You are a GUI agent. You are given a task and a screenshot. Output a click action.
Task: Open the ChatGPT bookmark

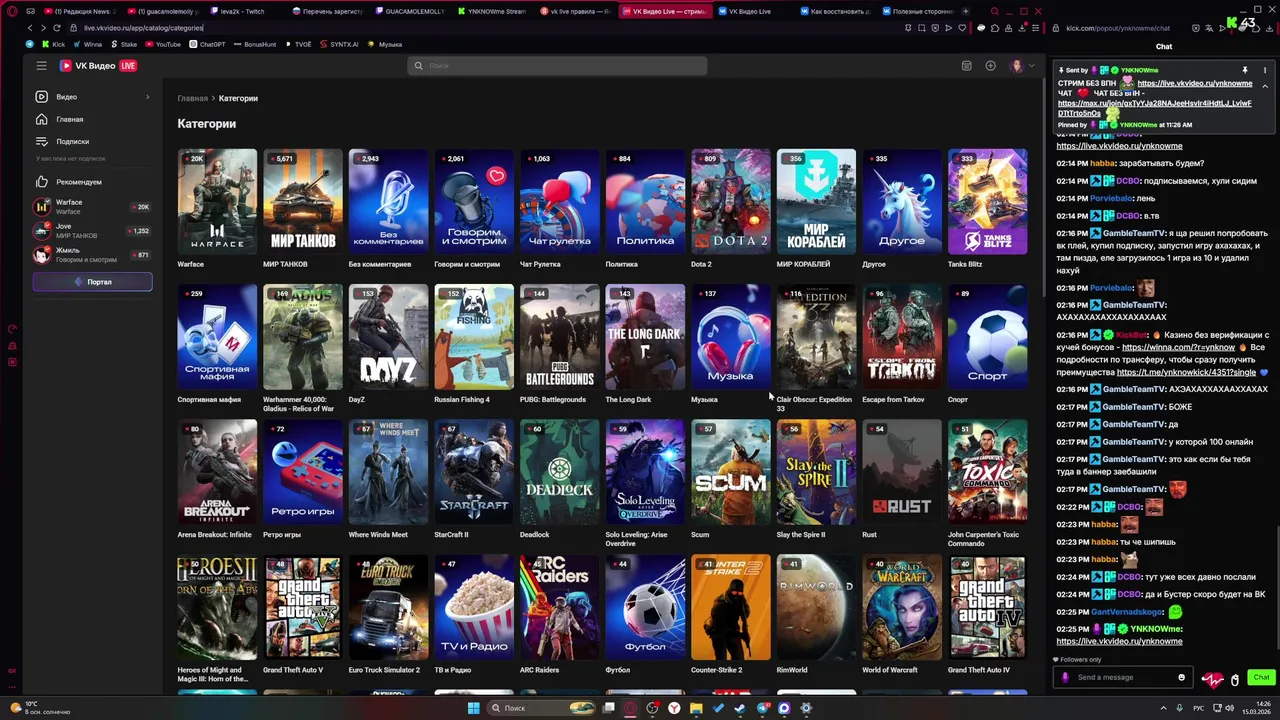(207, 44)
